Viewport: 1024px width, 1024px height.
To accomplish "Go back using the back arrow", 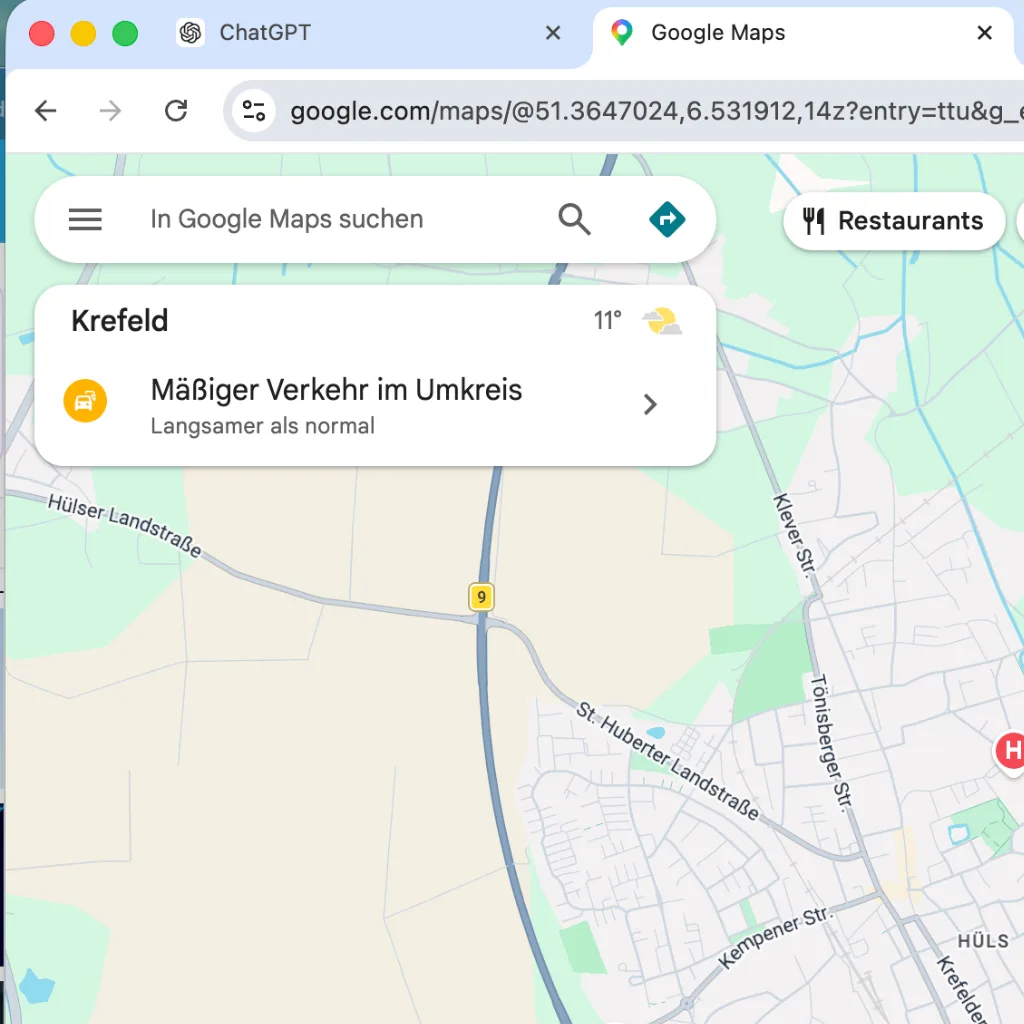I will click(x=45, y=111).
